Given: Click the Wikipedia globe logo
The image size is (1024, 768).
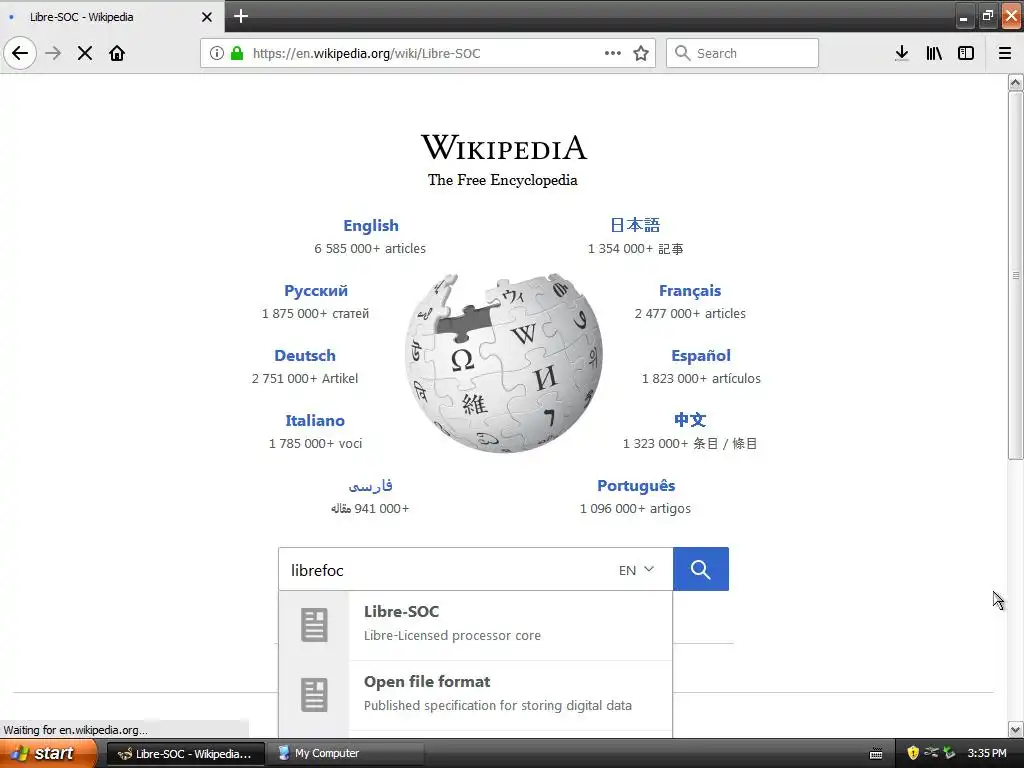Looking at the screenshot, I should click(x=504, y=362).
